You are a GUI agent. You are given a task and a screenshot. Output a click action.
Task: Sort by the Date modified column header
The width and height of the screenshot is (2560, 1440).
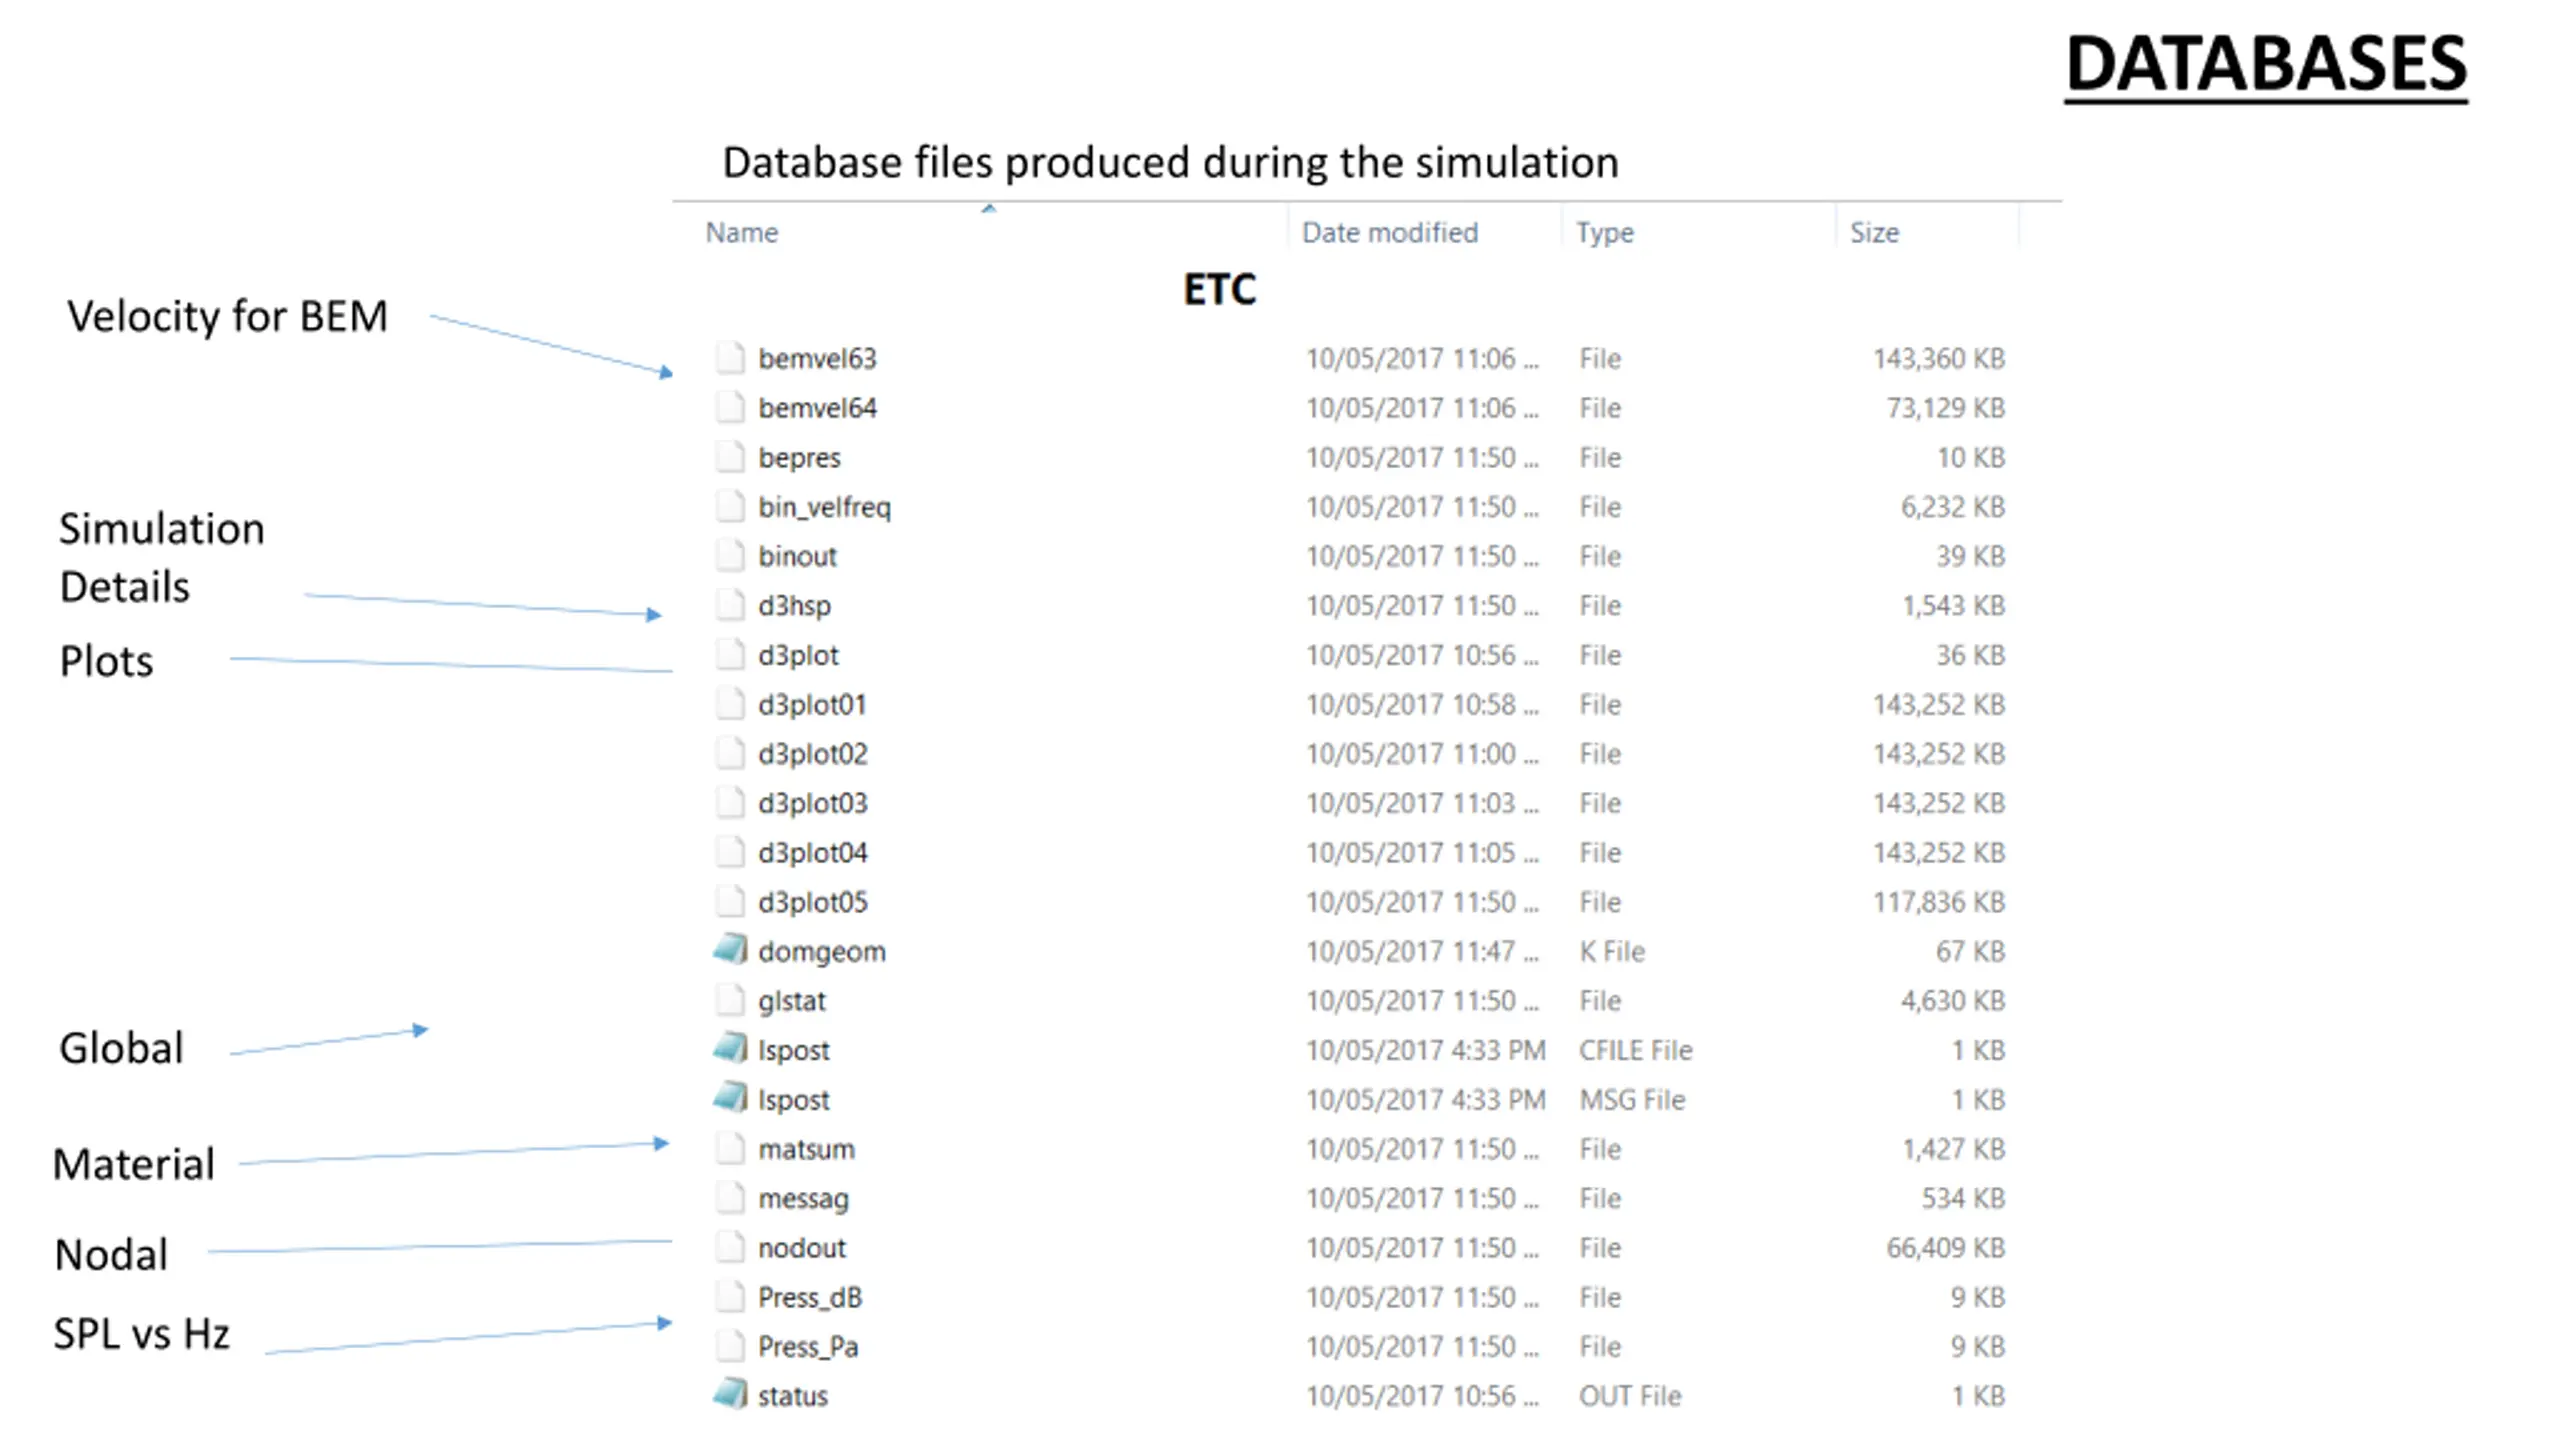tap(1389, 233)
